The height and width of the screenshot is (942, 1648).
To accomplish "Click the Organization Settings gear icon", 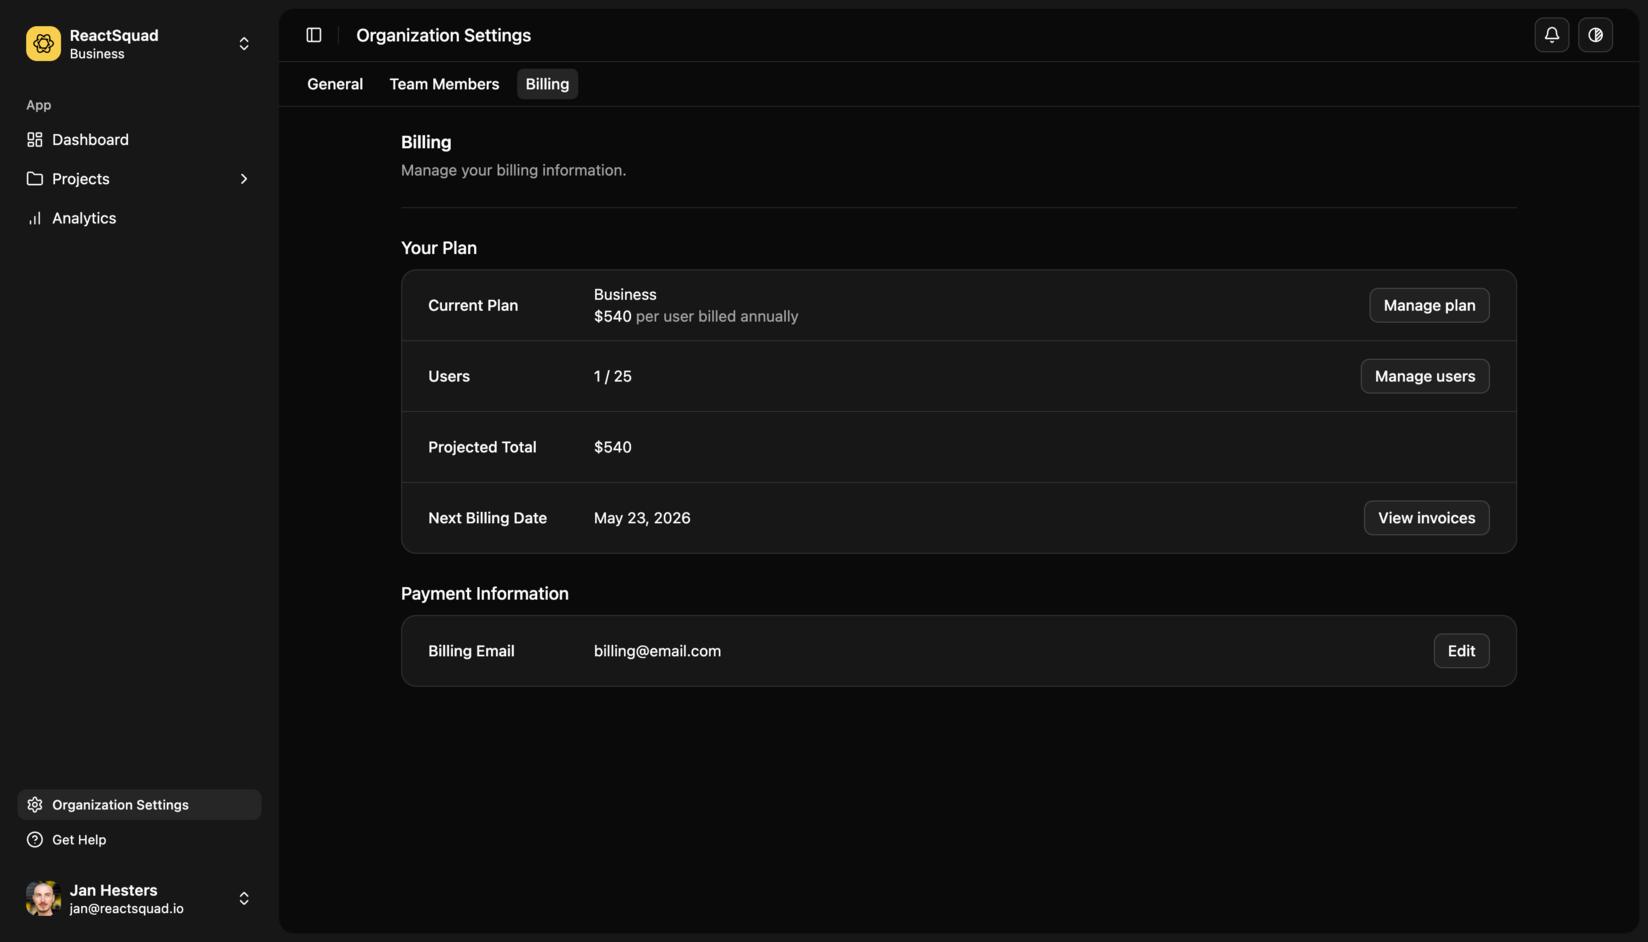I will [35, 804].
